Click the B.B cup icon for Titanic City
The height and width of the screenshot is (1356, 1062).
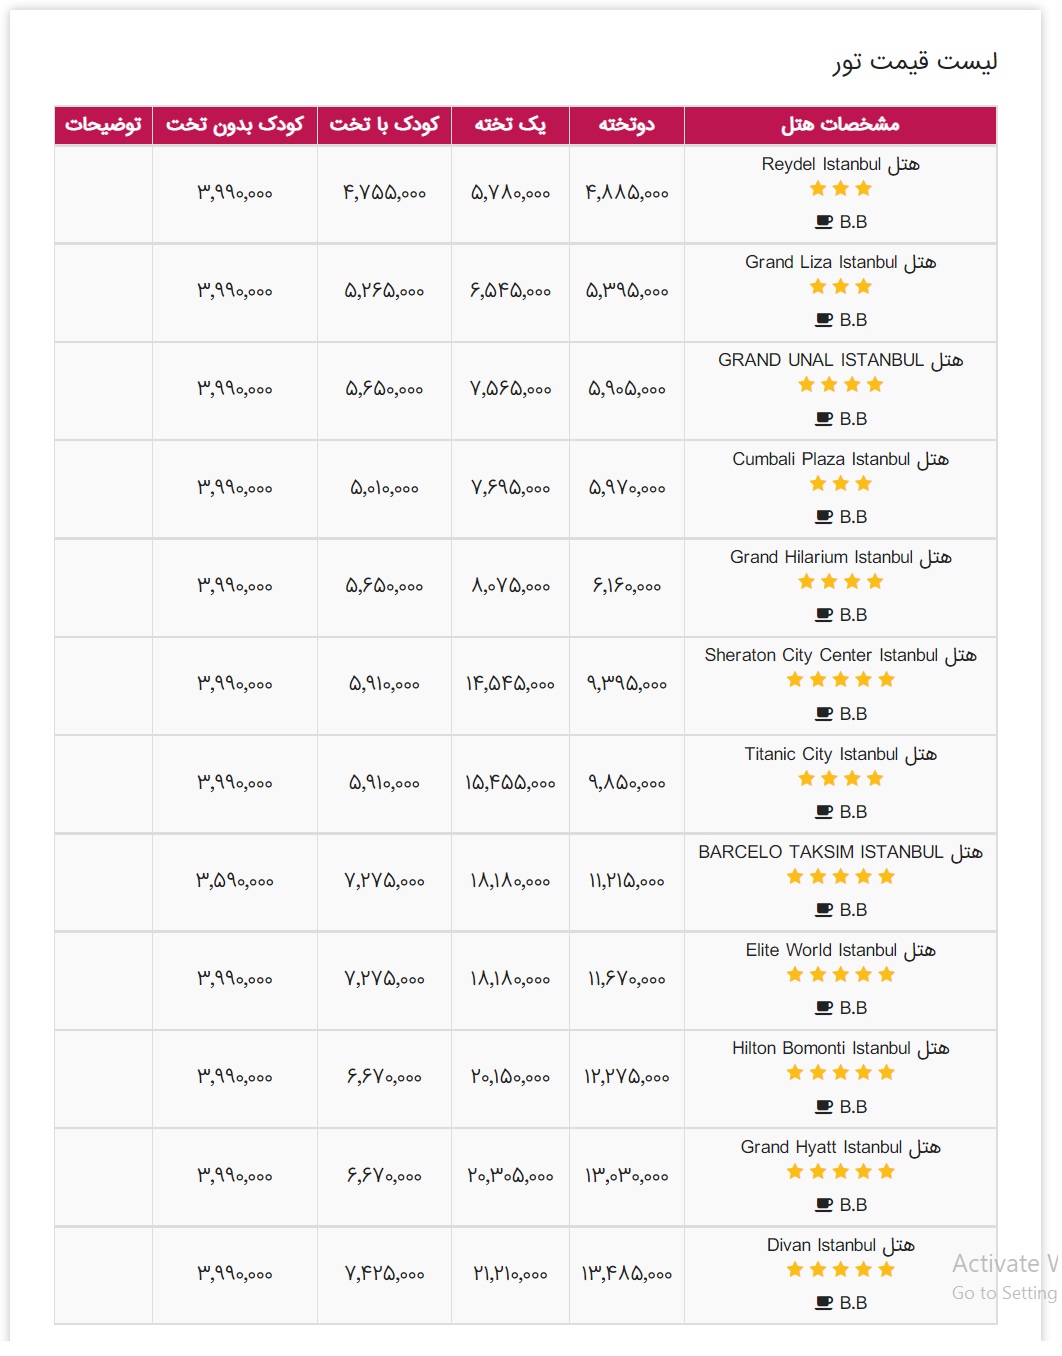pyautogui.click(x=824, y=812)
